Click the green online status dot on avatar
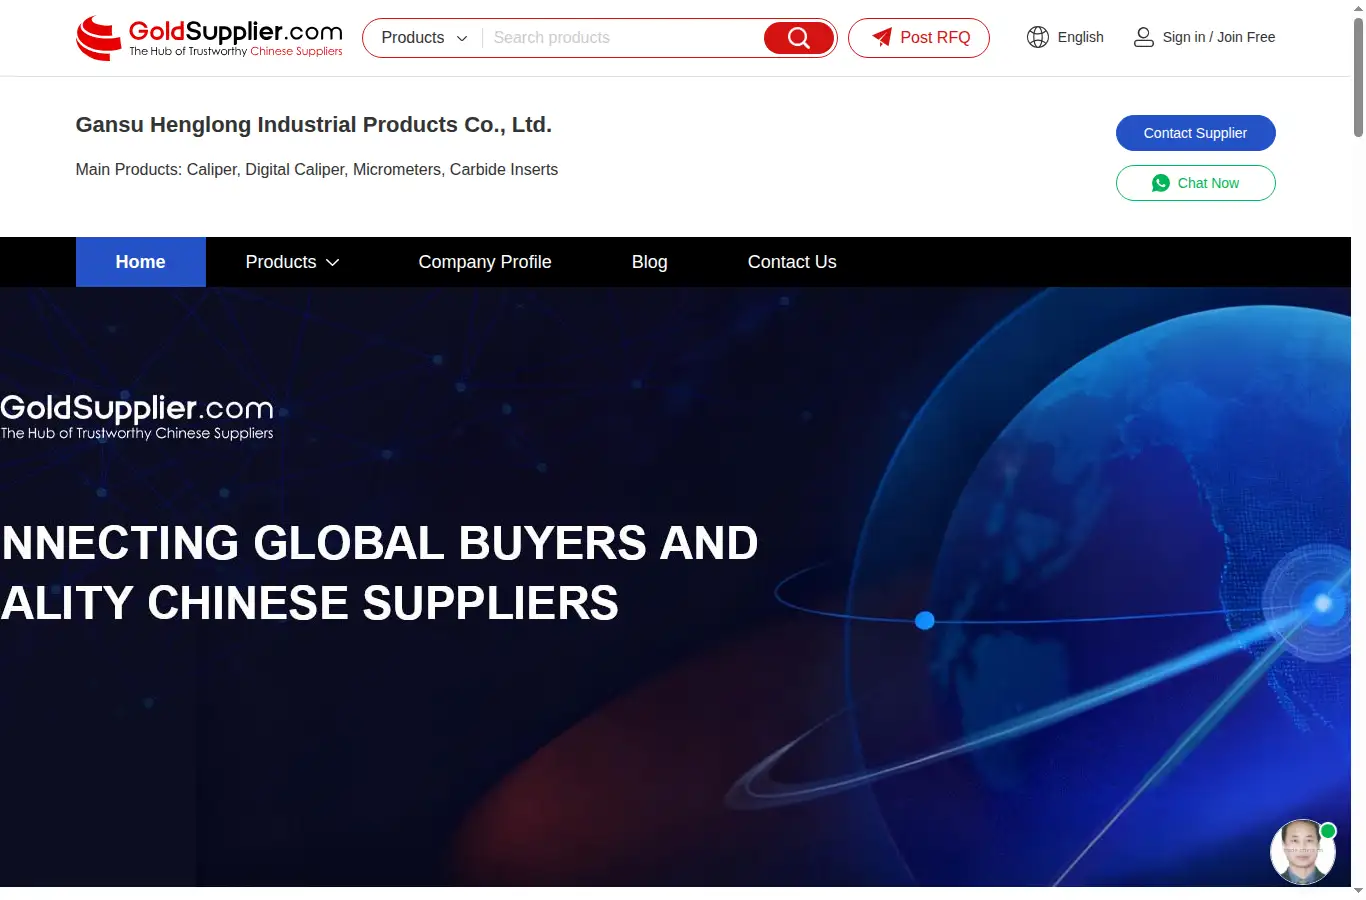The image size is (1366, 900). pyautogui.click(x=1328, y=831)
